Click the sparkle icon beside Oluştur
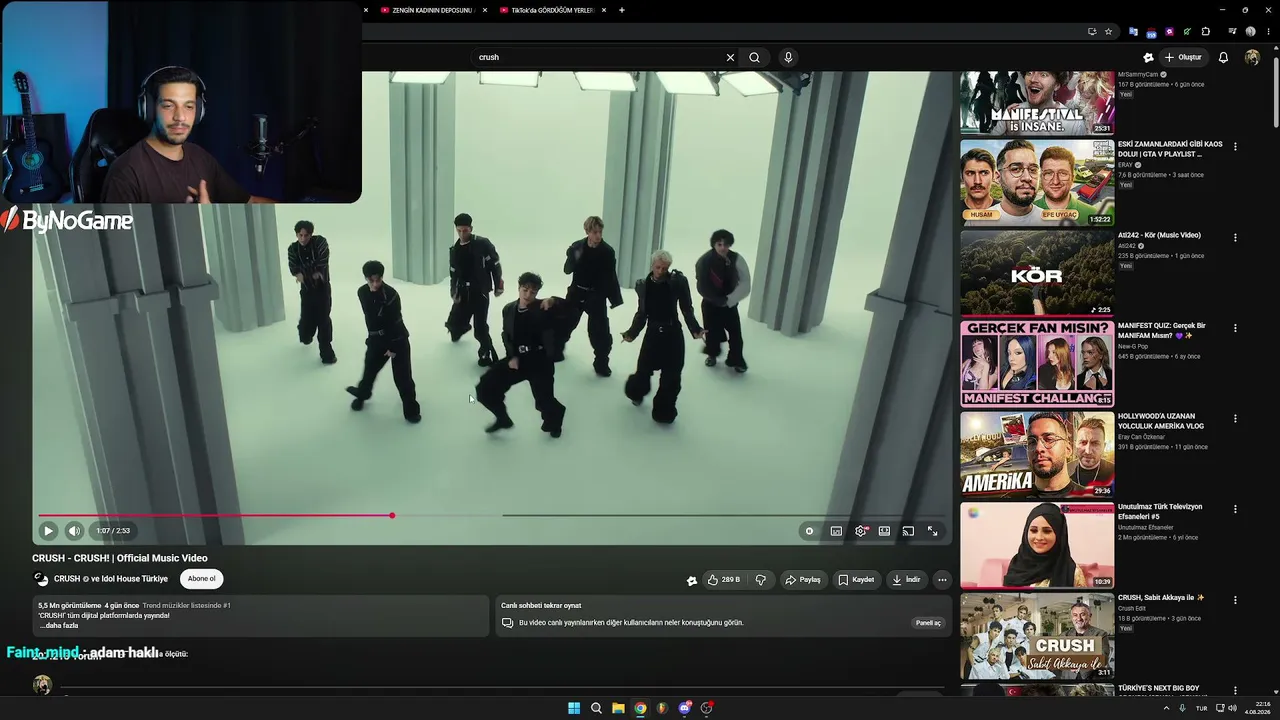The height and width of the screenshot is (720, 1280). [x=1148, y=57]
